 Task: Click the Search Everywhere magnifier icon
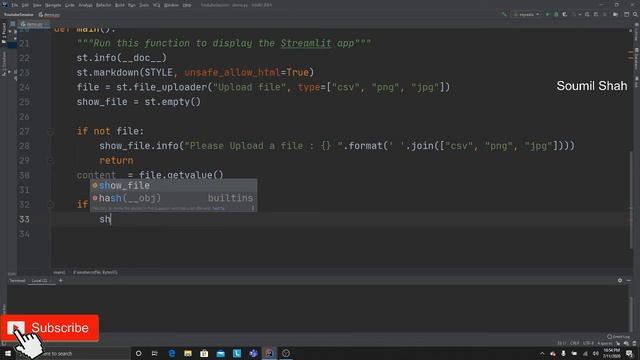(x=635, y=14)
